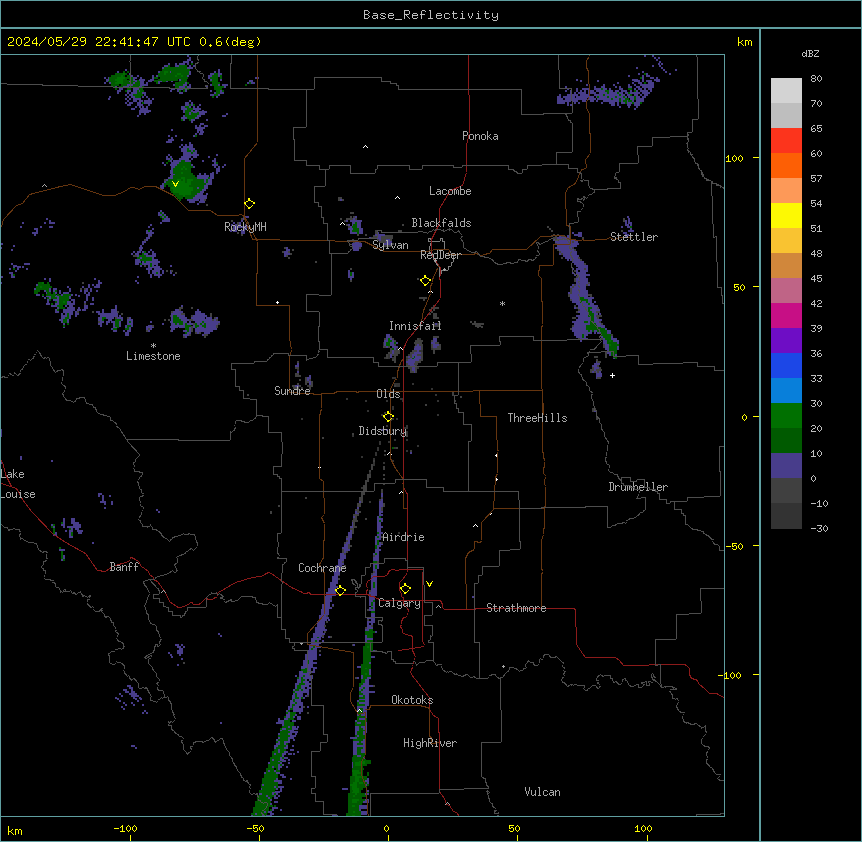Image resolution: width=862 pixels, height=842 pixels.
Task: Click the Drumheller label
Action: coord(638,487)
